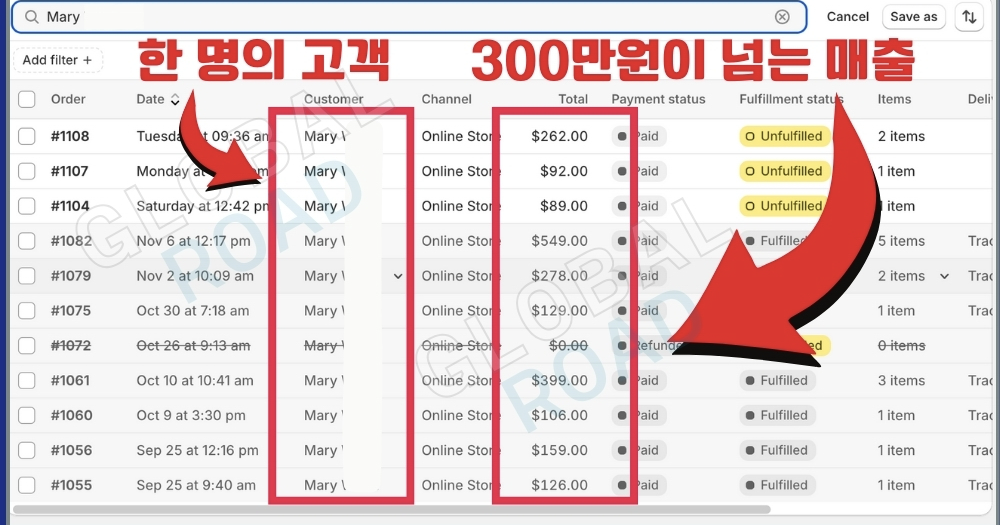1000x525 pixels.
Task: Click the Payment status column header
Action: 658,99
